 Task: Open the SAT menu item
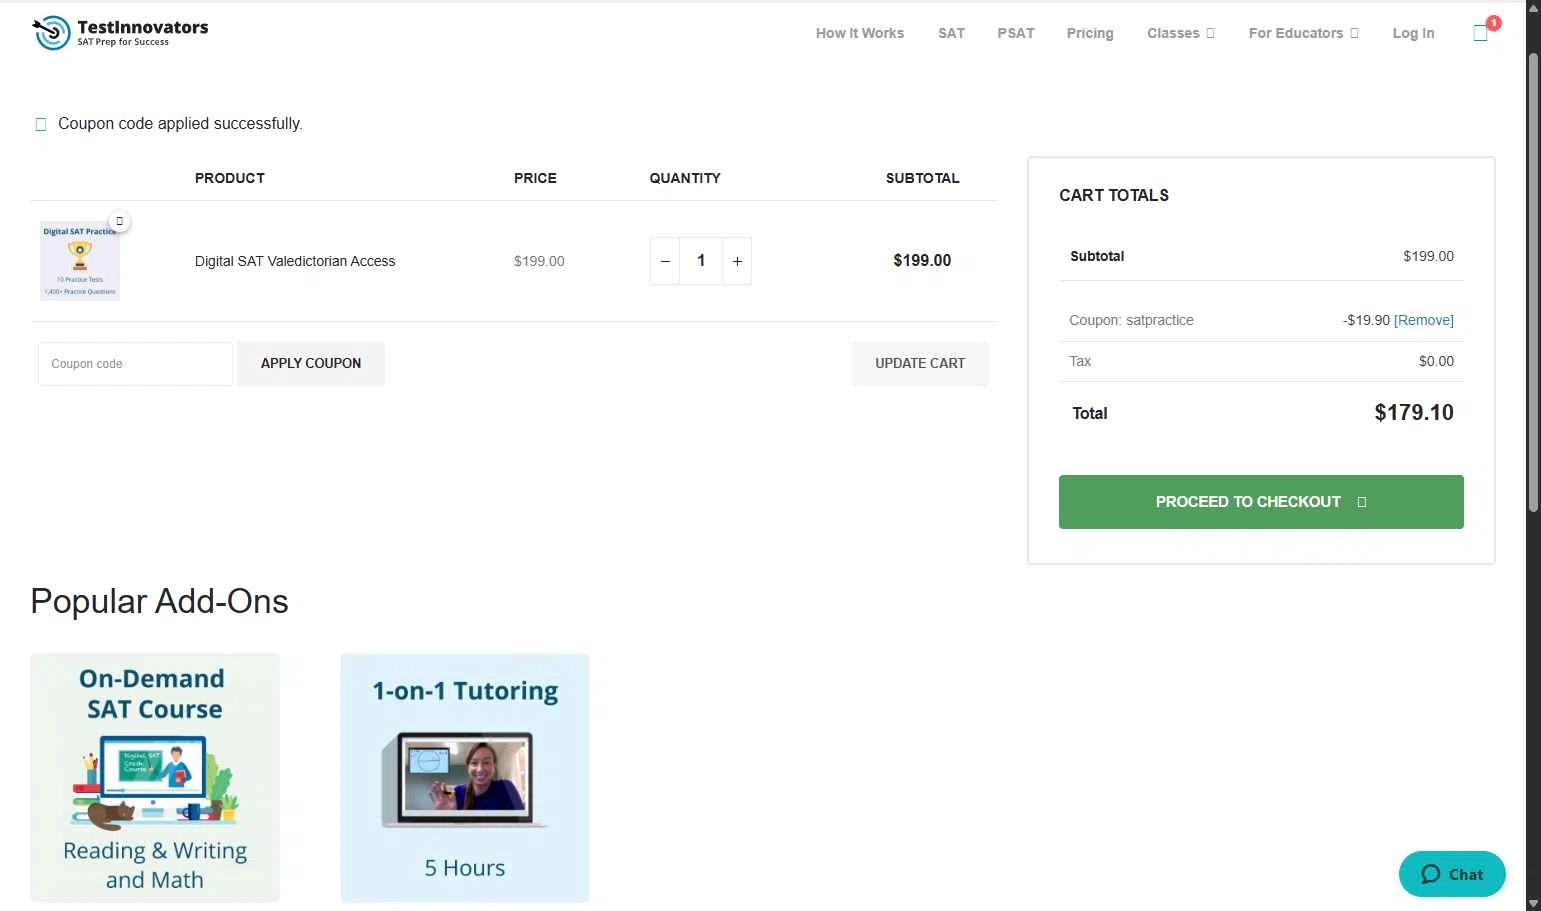952,33
